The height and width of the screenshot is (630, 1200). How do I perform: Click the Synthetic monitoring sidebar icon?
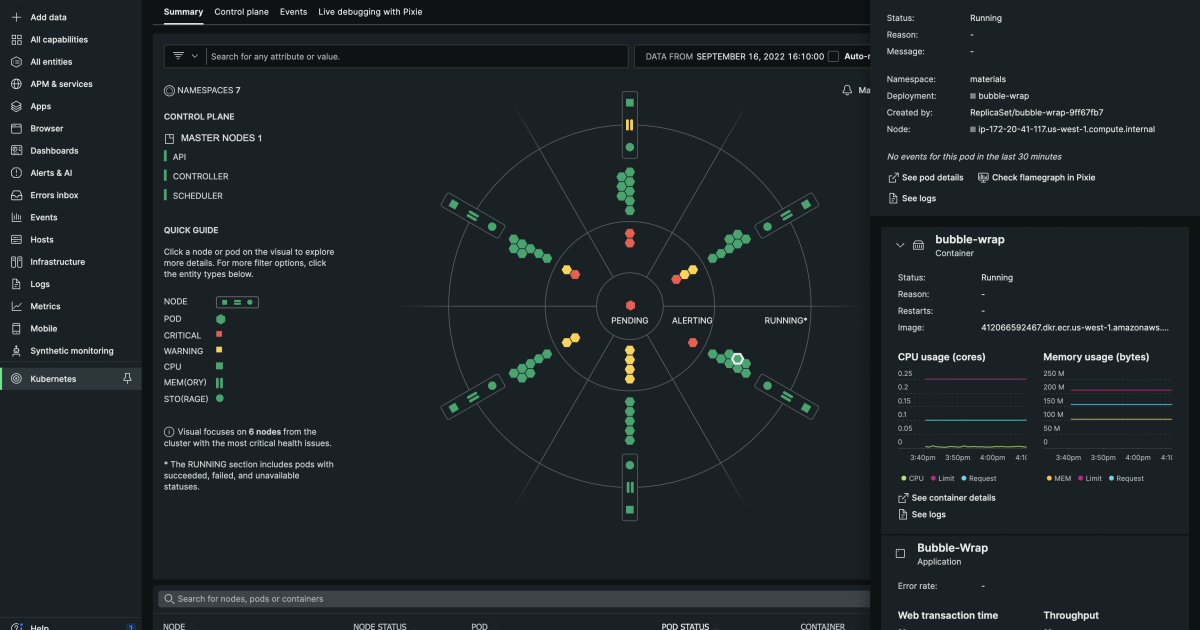point(14,350)
